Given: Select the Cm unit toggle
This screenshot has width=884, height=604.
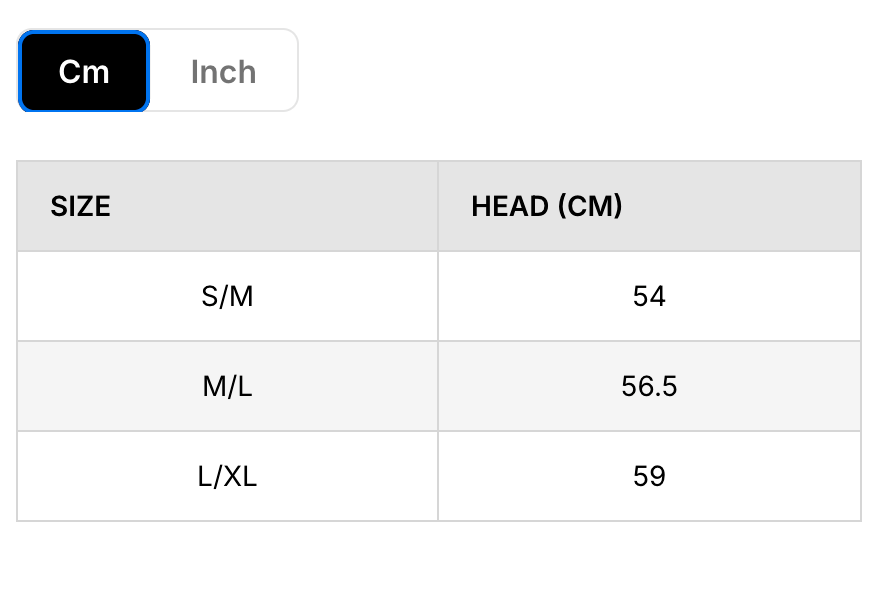Looking at the screenshot, I should click(x=84, y=72).
